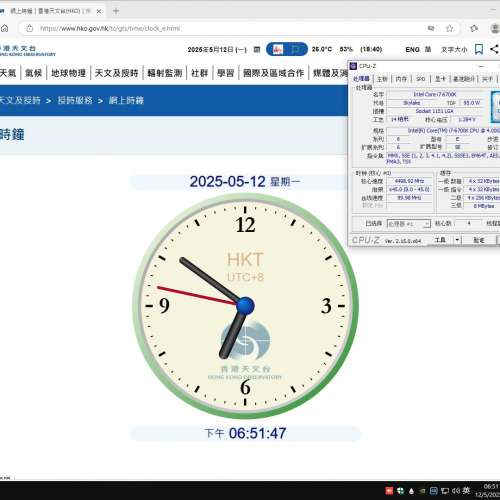Screen dimensions: 500x500
Task: Add page to favorites with star icon
Action: (449, 28)
